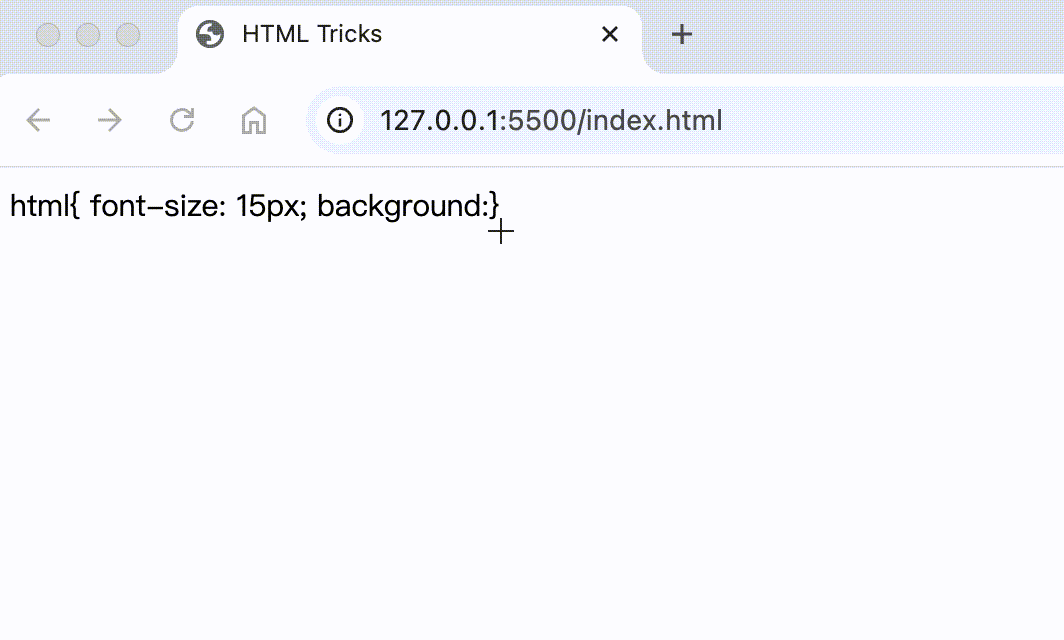Click the globe favicon on HTML Tricks tab
Image resolution: width=1064 pixels, height=640 pixels.
click(x=210, y=34)
